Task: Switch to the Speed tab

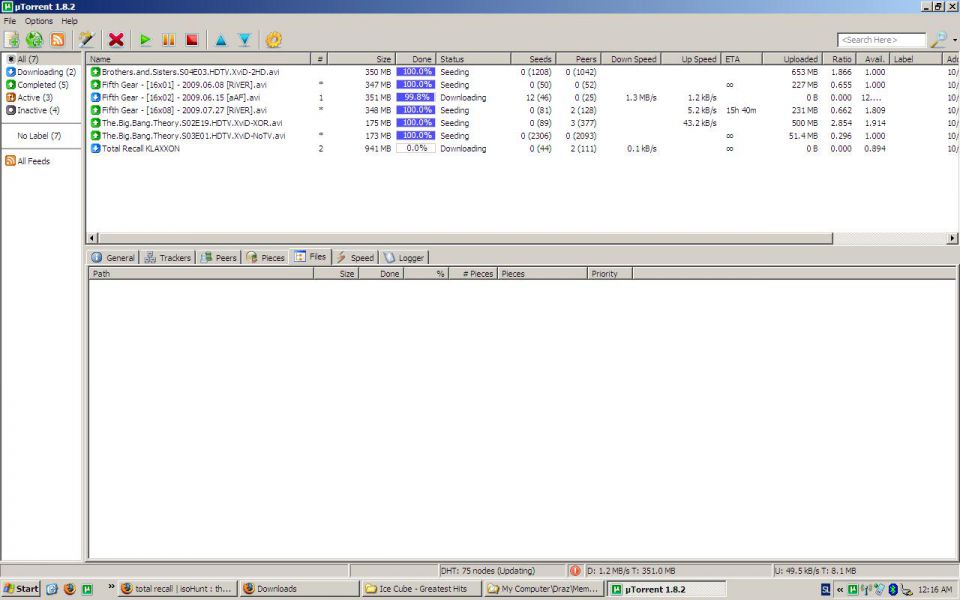Action: [x=355, y=258]
